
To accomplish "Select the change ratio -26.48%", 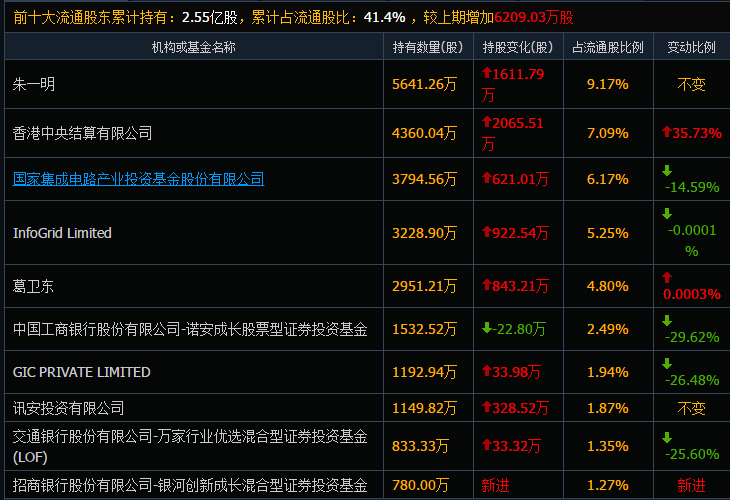I will pos(691,372).
